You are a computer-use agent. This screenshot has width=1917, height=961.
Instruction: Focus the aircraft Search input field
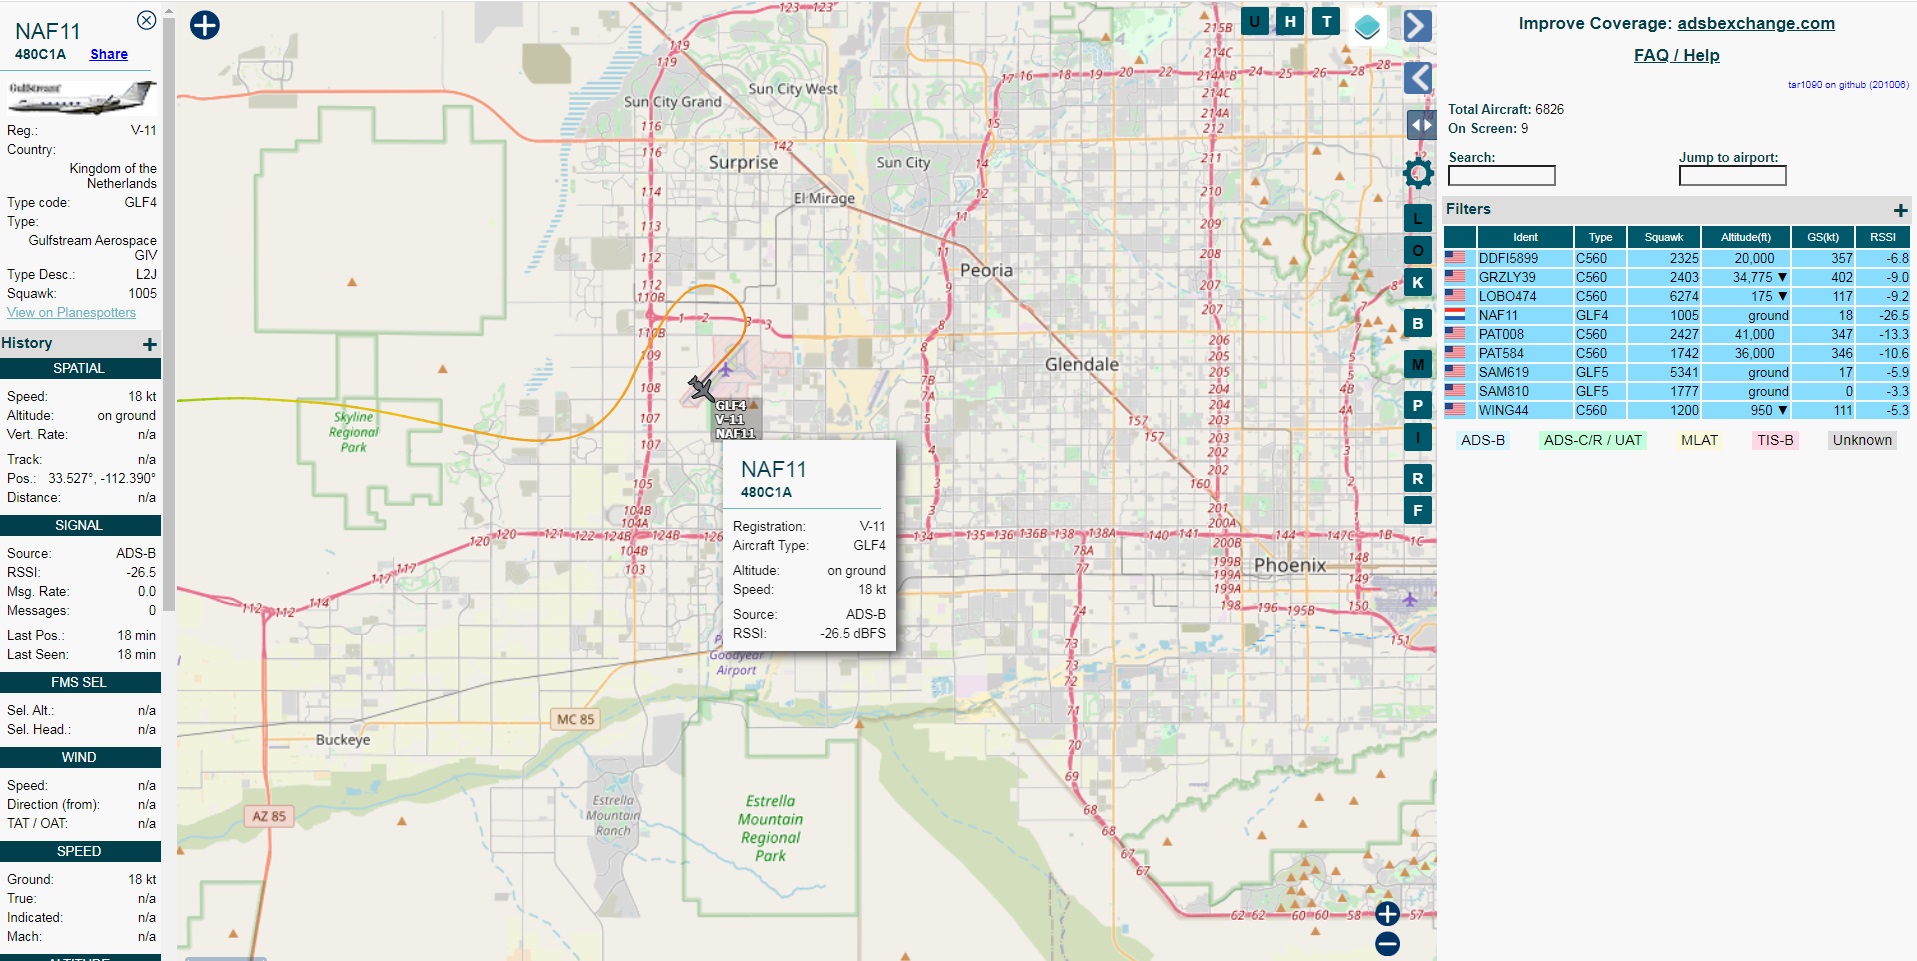click(1502, 176)
